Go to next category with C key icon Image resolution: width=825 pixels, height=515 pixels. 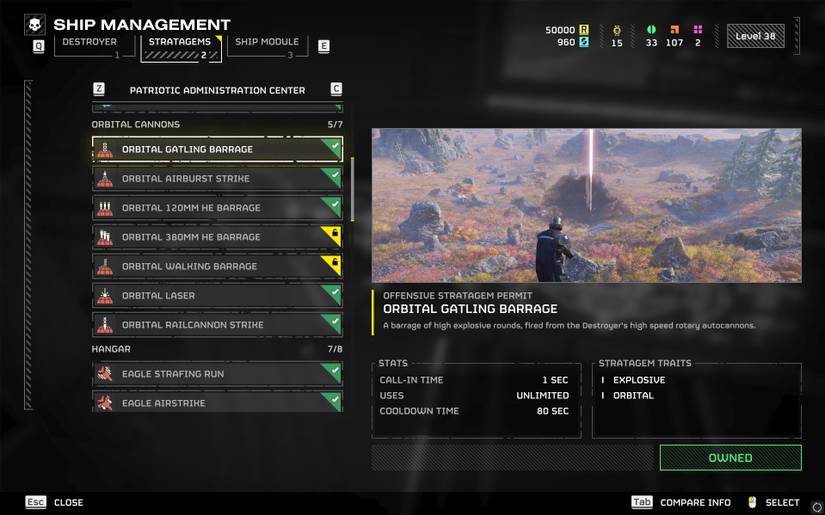click(x=336, y=89)
